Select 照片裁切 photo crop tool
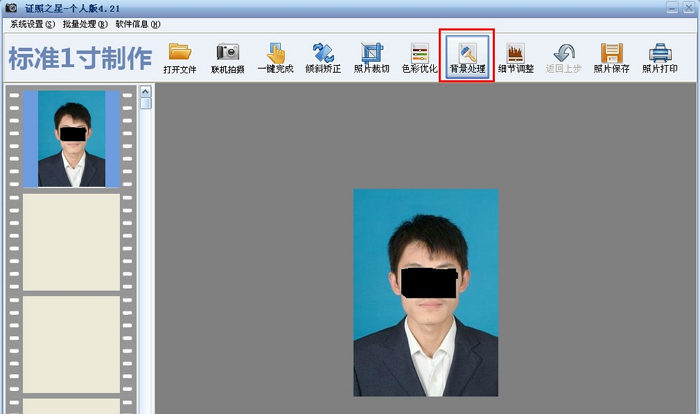Image resolution: width=700 pixels, height=414 pixels. (x=371, y=58)
